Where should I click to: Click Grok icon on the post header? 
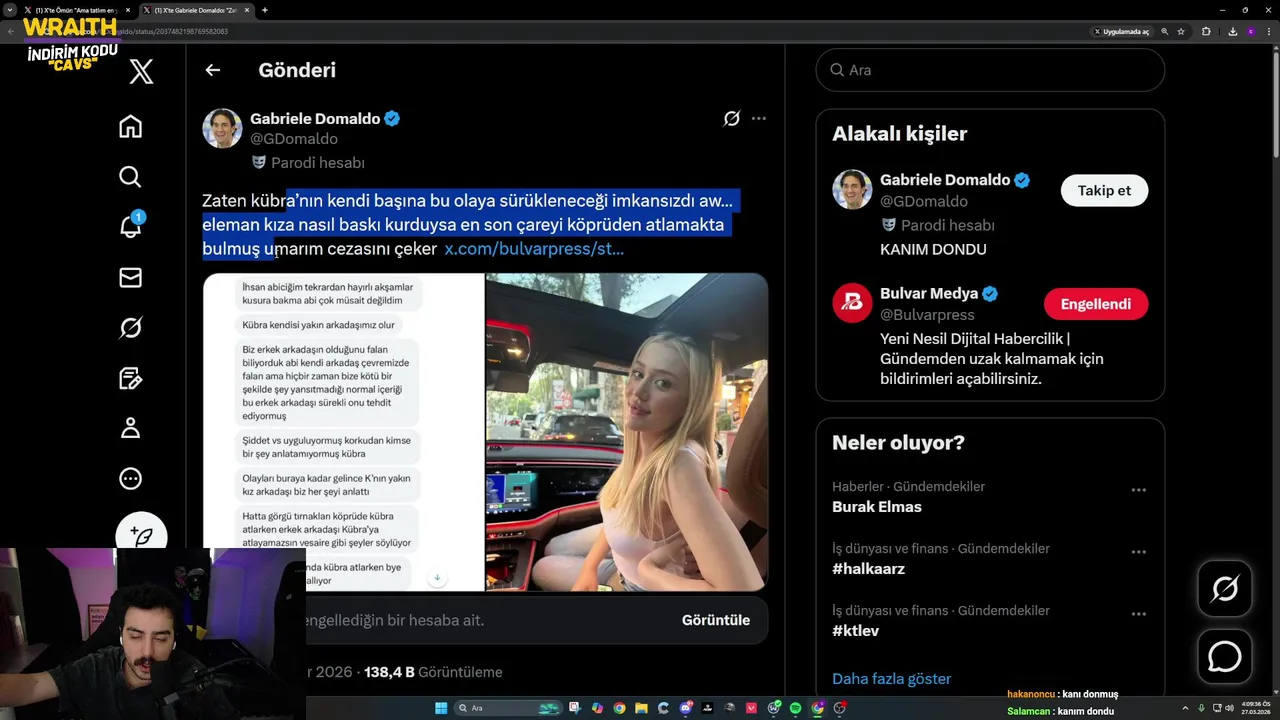coord(732,118)
